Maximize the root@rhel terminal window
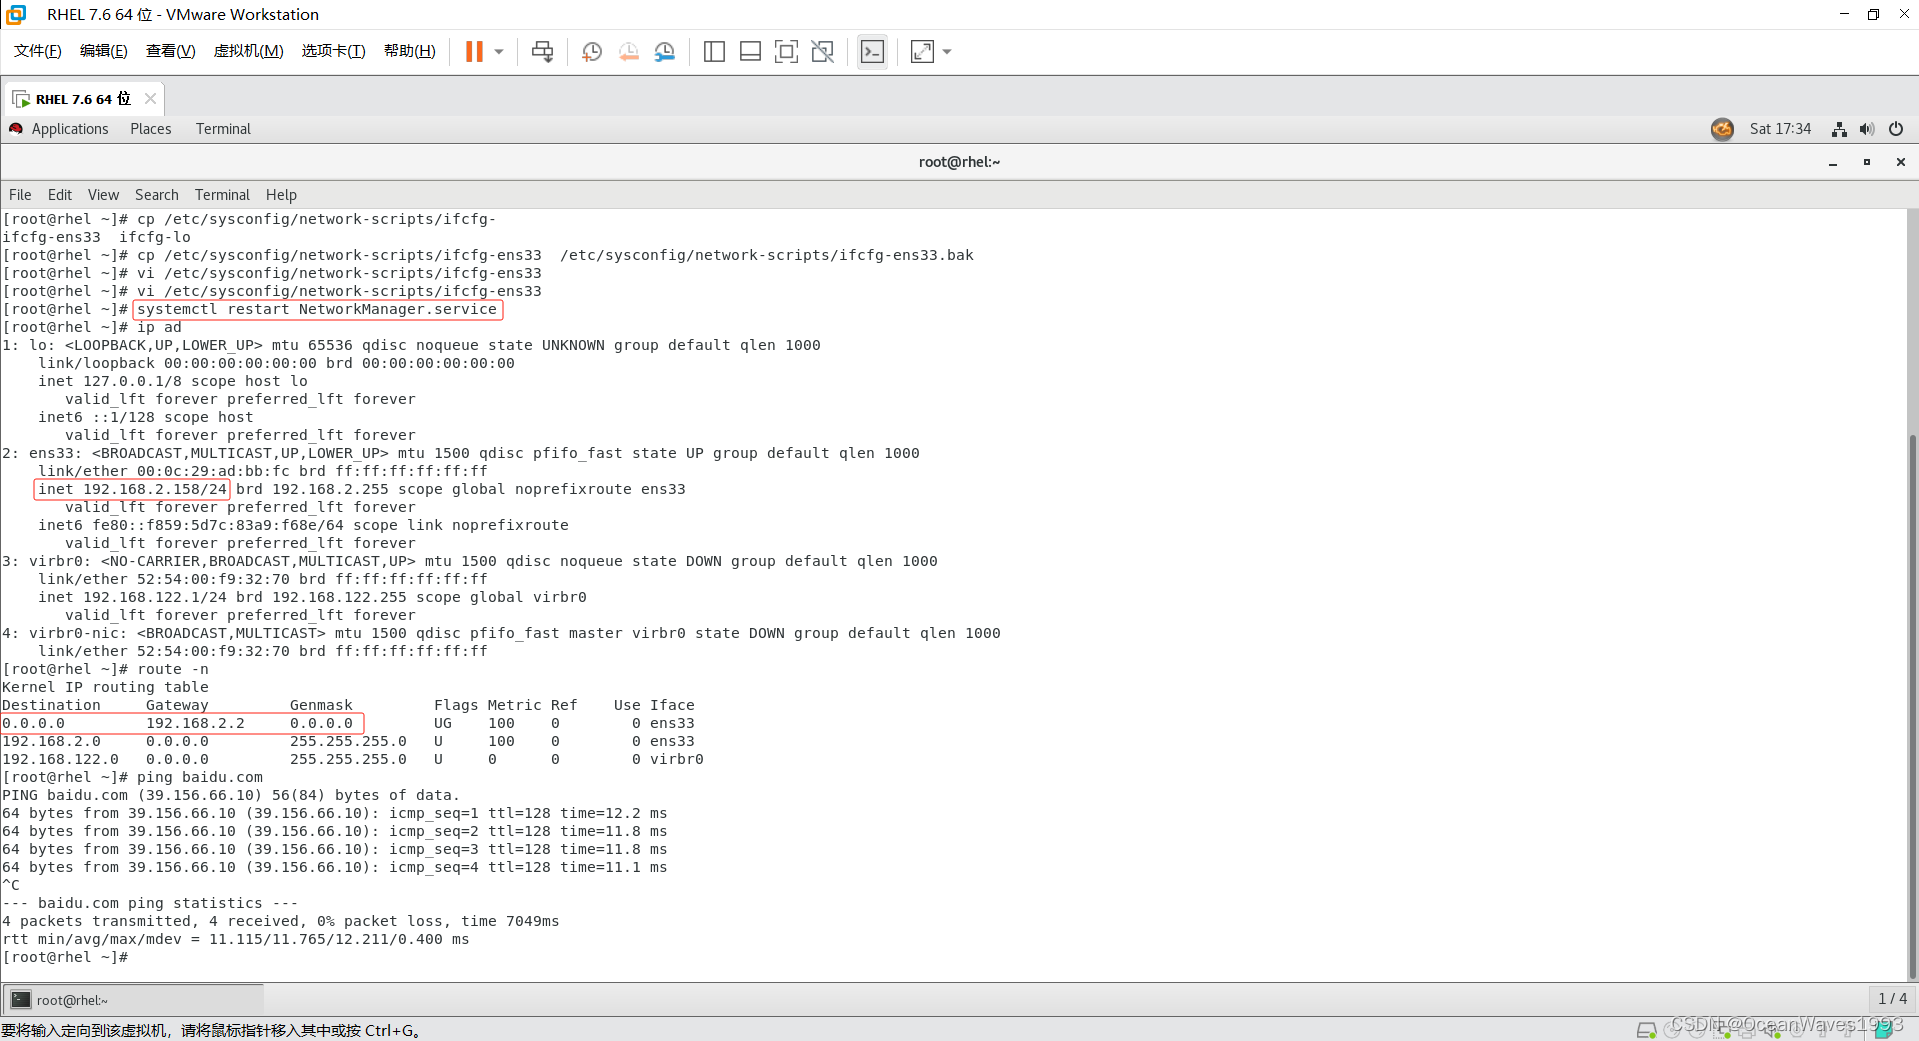This screenshot has width=1919, height=1041. click(1866, 162)
